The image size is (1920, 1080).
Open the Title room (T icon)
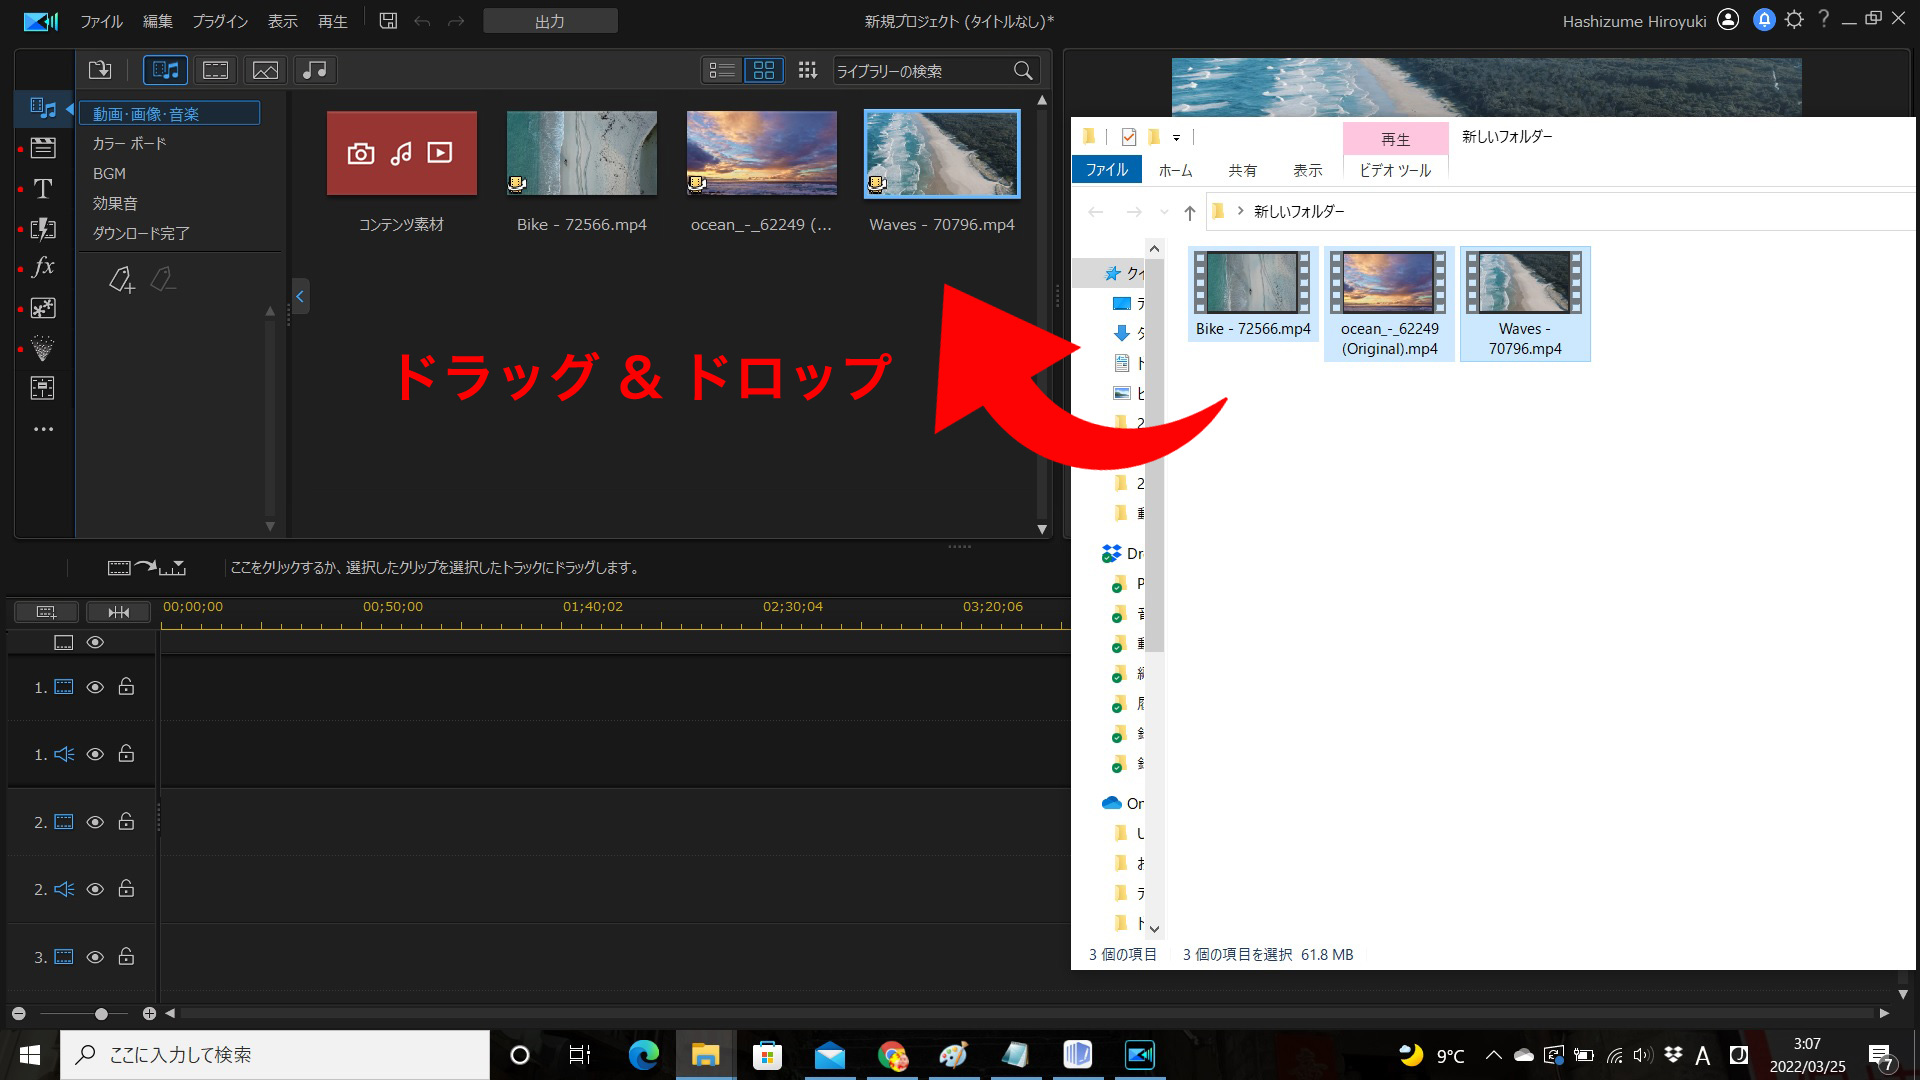(43, 189)
